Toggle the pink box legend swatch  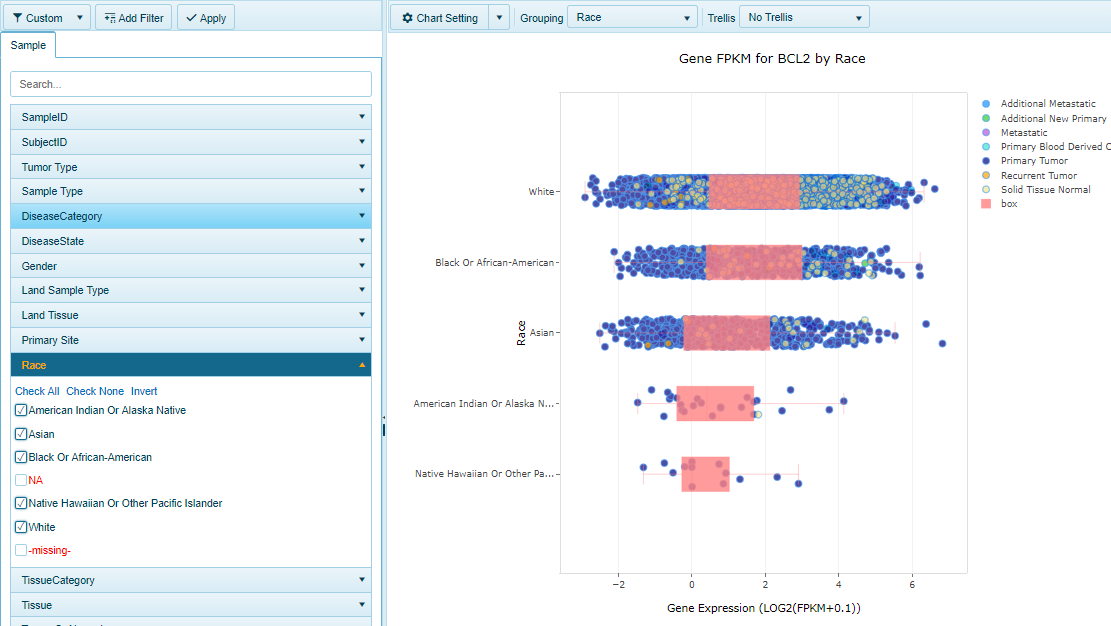(x=986, y=204)
